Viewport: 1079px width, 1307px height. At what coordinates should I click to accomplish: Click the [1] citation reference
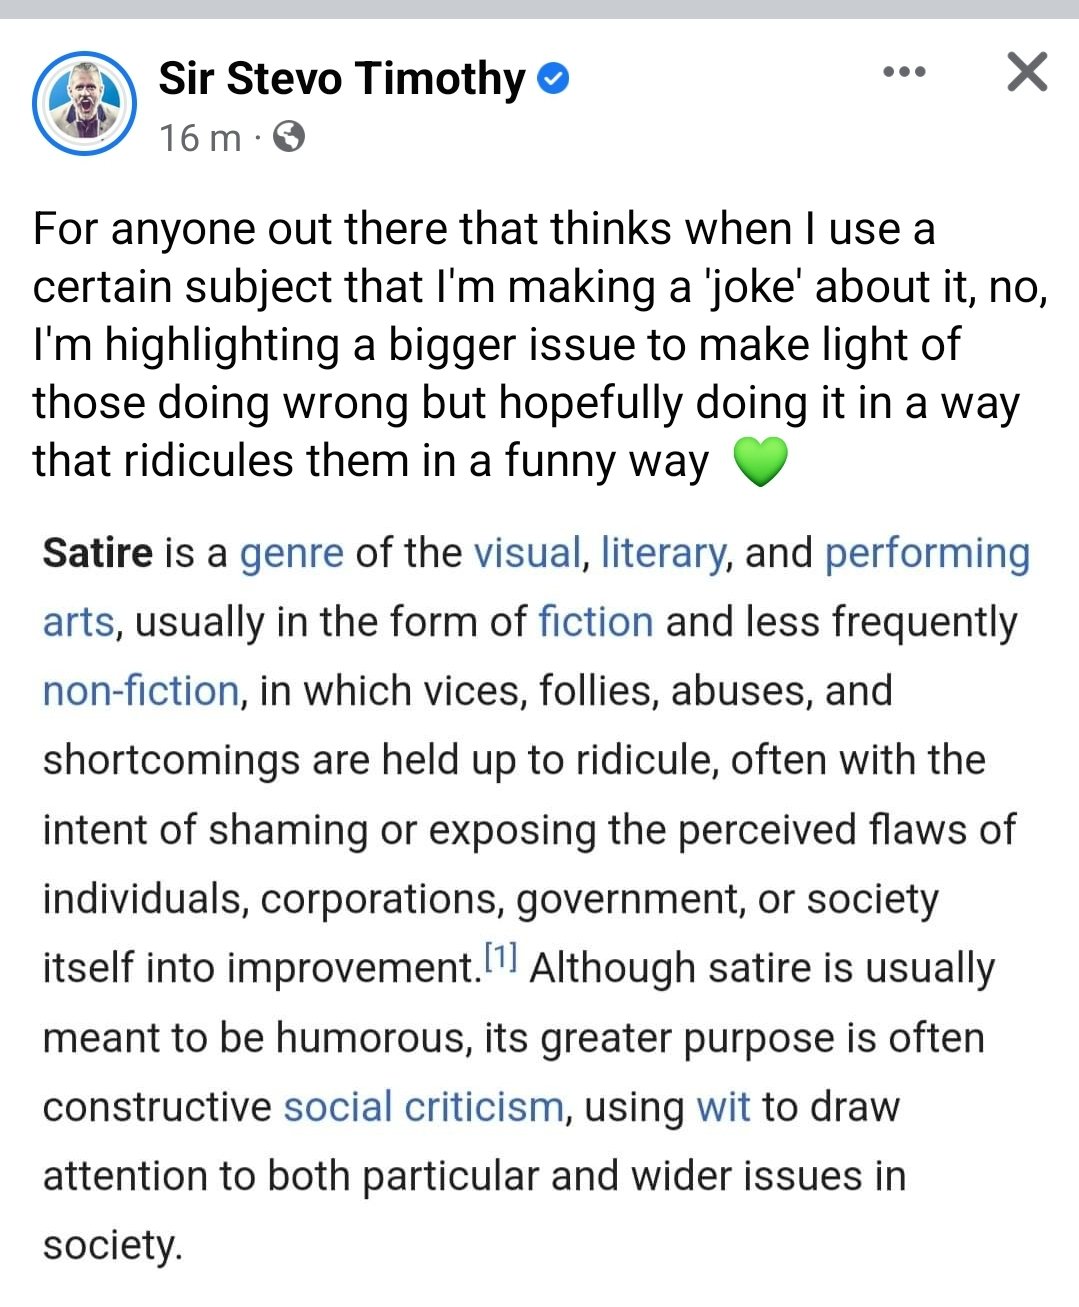click(x=500, y=958)
